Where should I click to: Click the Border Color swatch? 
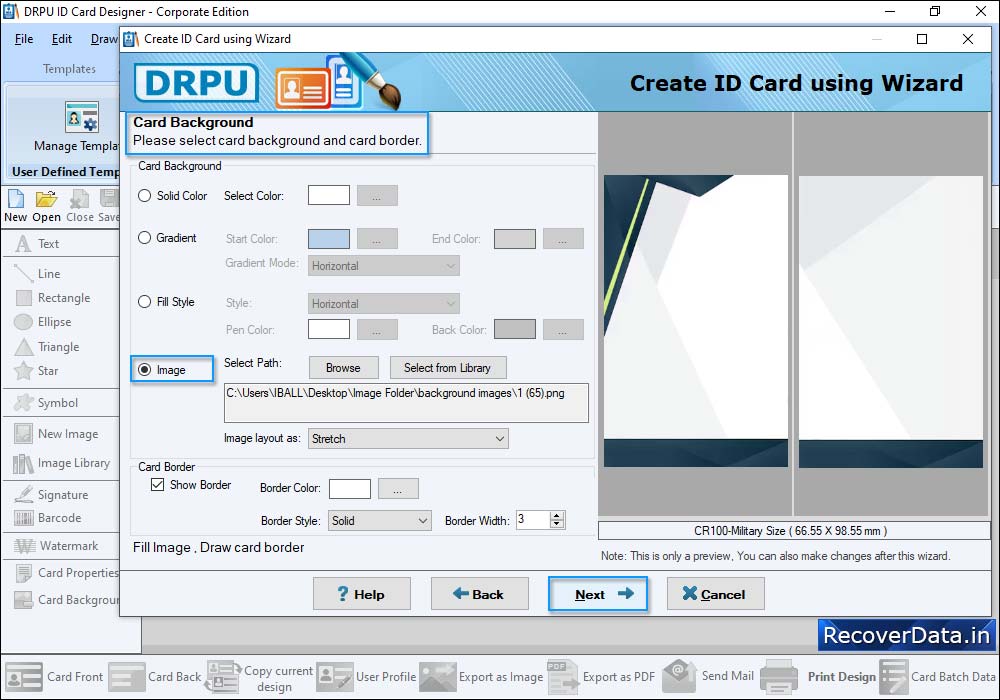coord(350,489)
